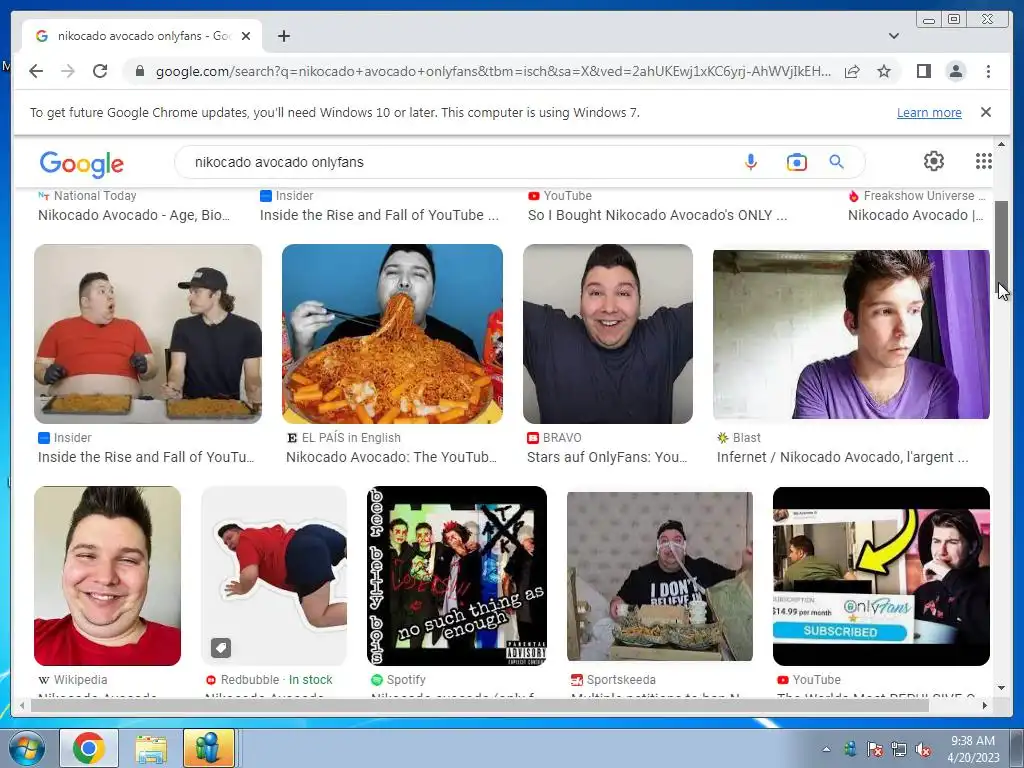1024x768 pixels.
Task: Go back to the previous page
Action: coord(36,71)
